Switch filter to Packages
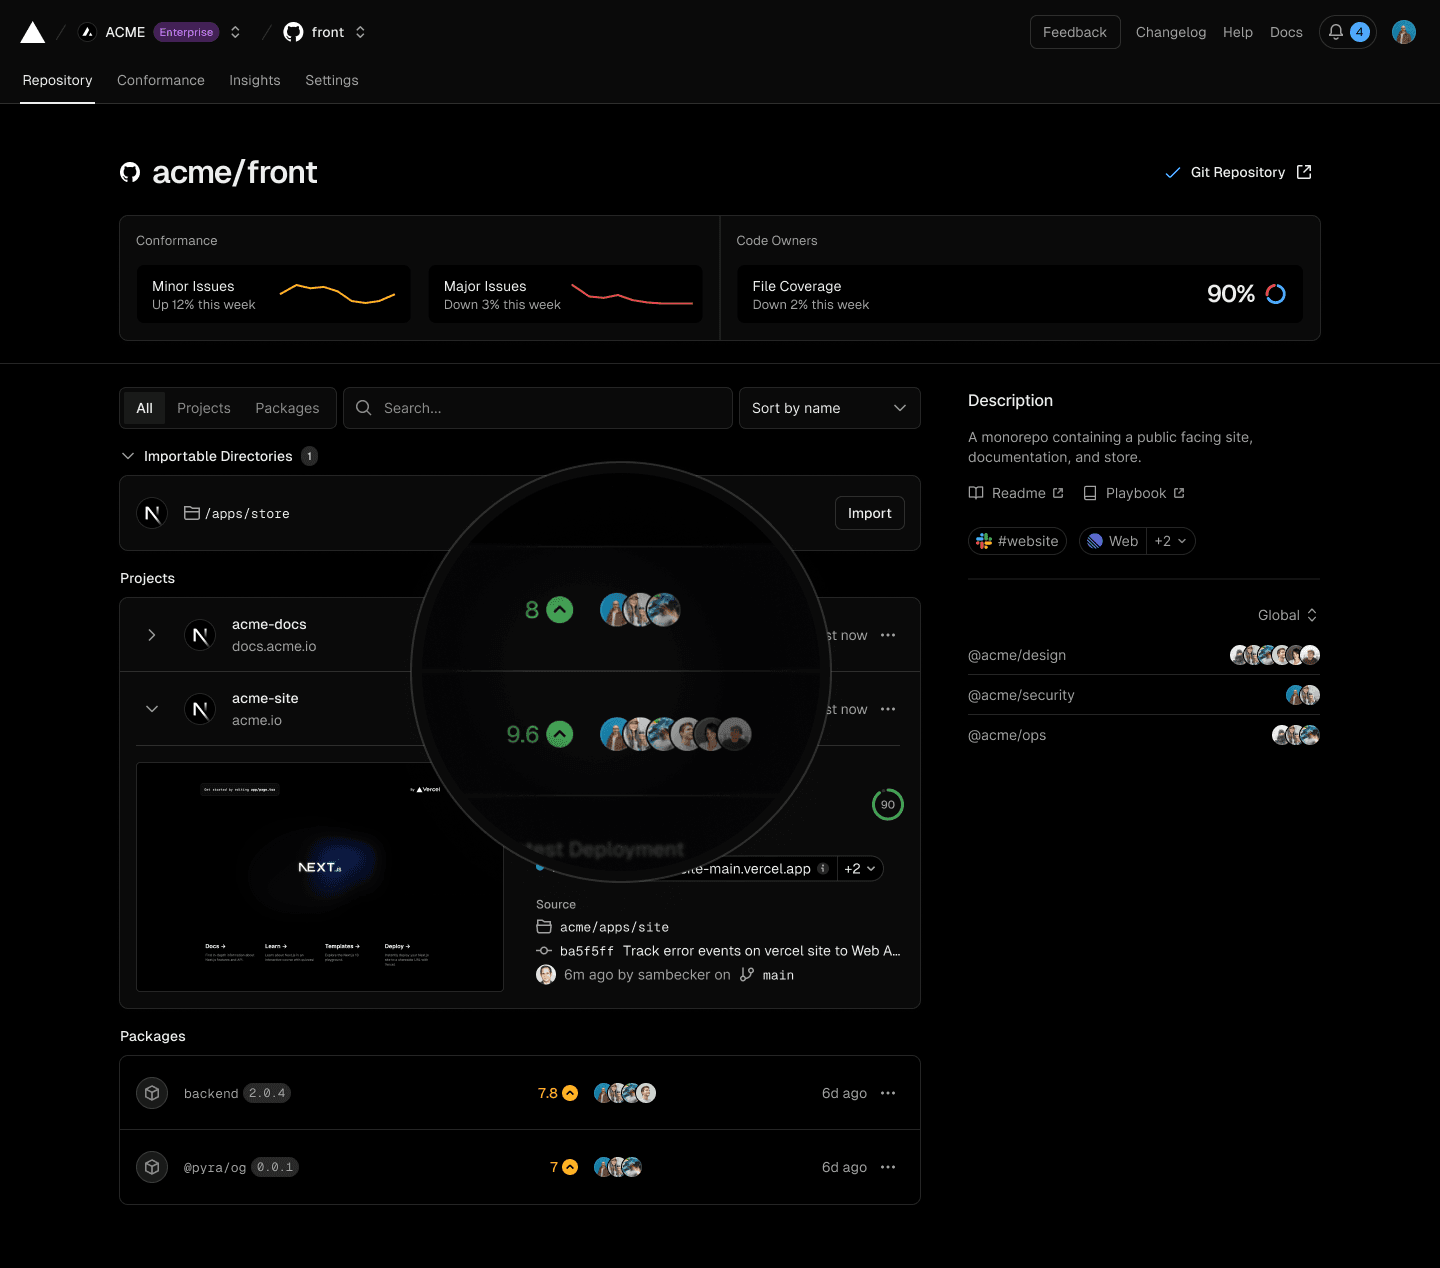1440x1268 pixels. 287,408
